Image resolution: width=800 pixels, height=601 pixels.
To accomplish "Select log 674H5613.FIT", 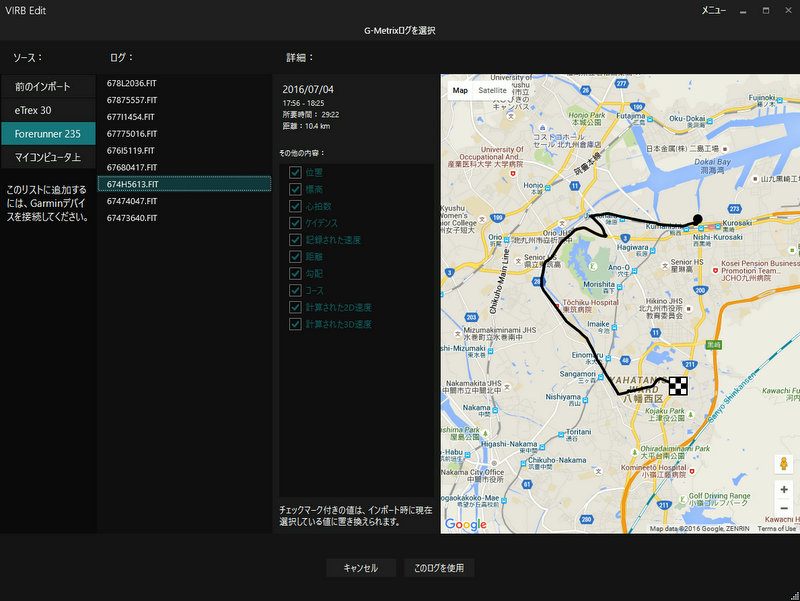I will click(184, 184).
